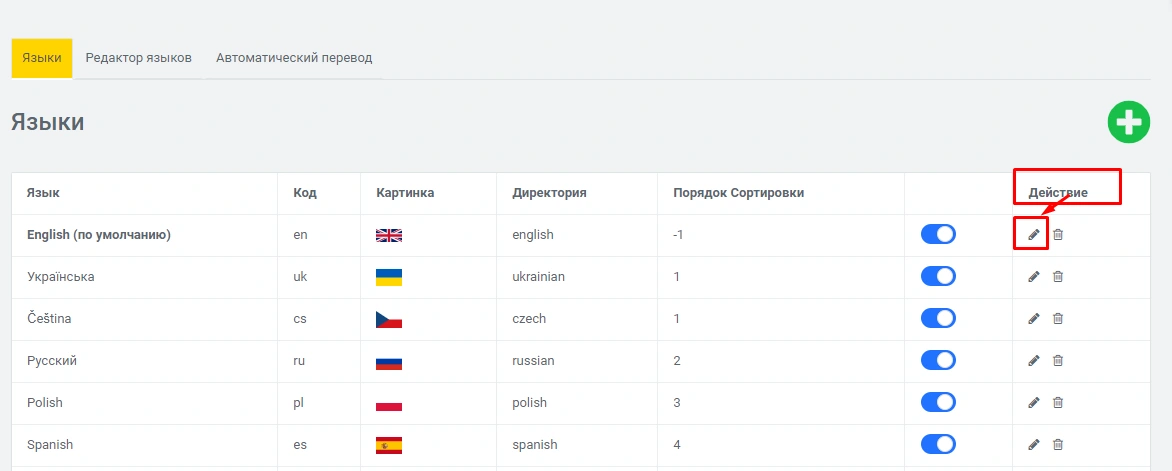Open edit for Русский language
The width and height of the screenshot is (1172, 471).
pos(1034,361)
